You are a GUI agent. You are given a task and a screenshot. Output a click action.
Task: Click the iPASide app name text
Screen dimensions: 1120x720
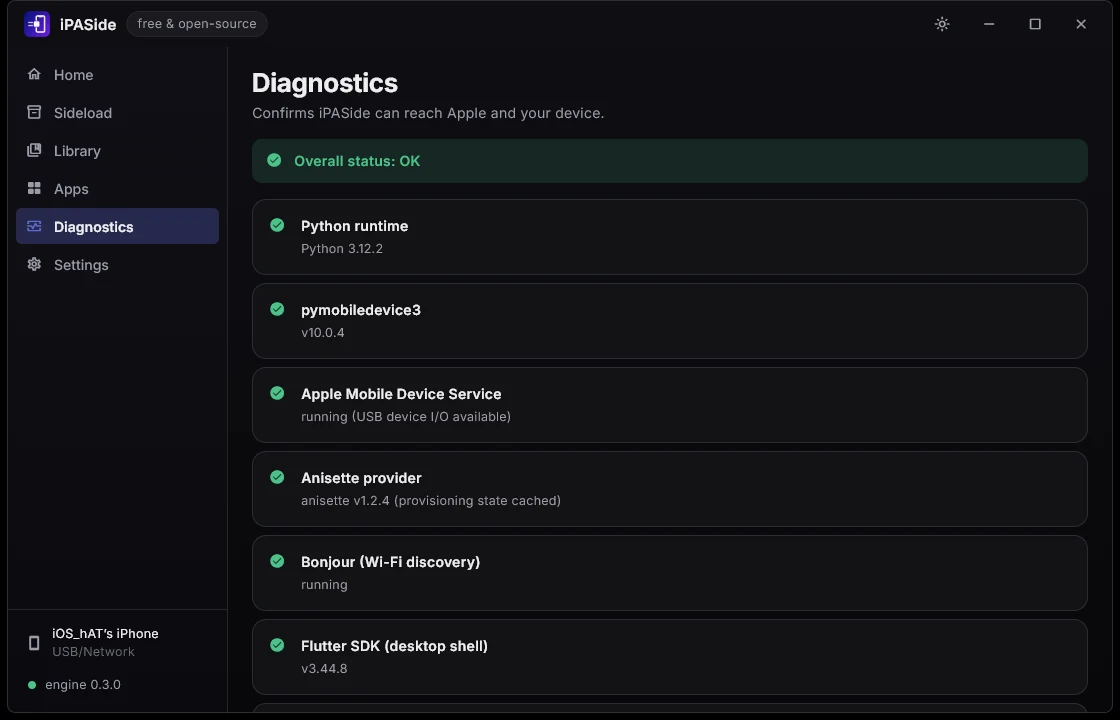point(88,24)
